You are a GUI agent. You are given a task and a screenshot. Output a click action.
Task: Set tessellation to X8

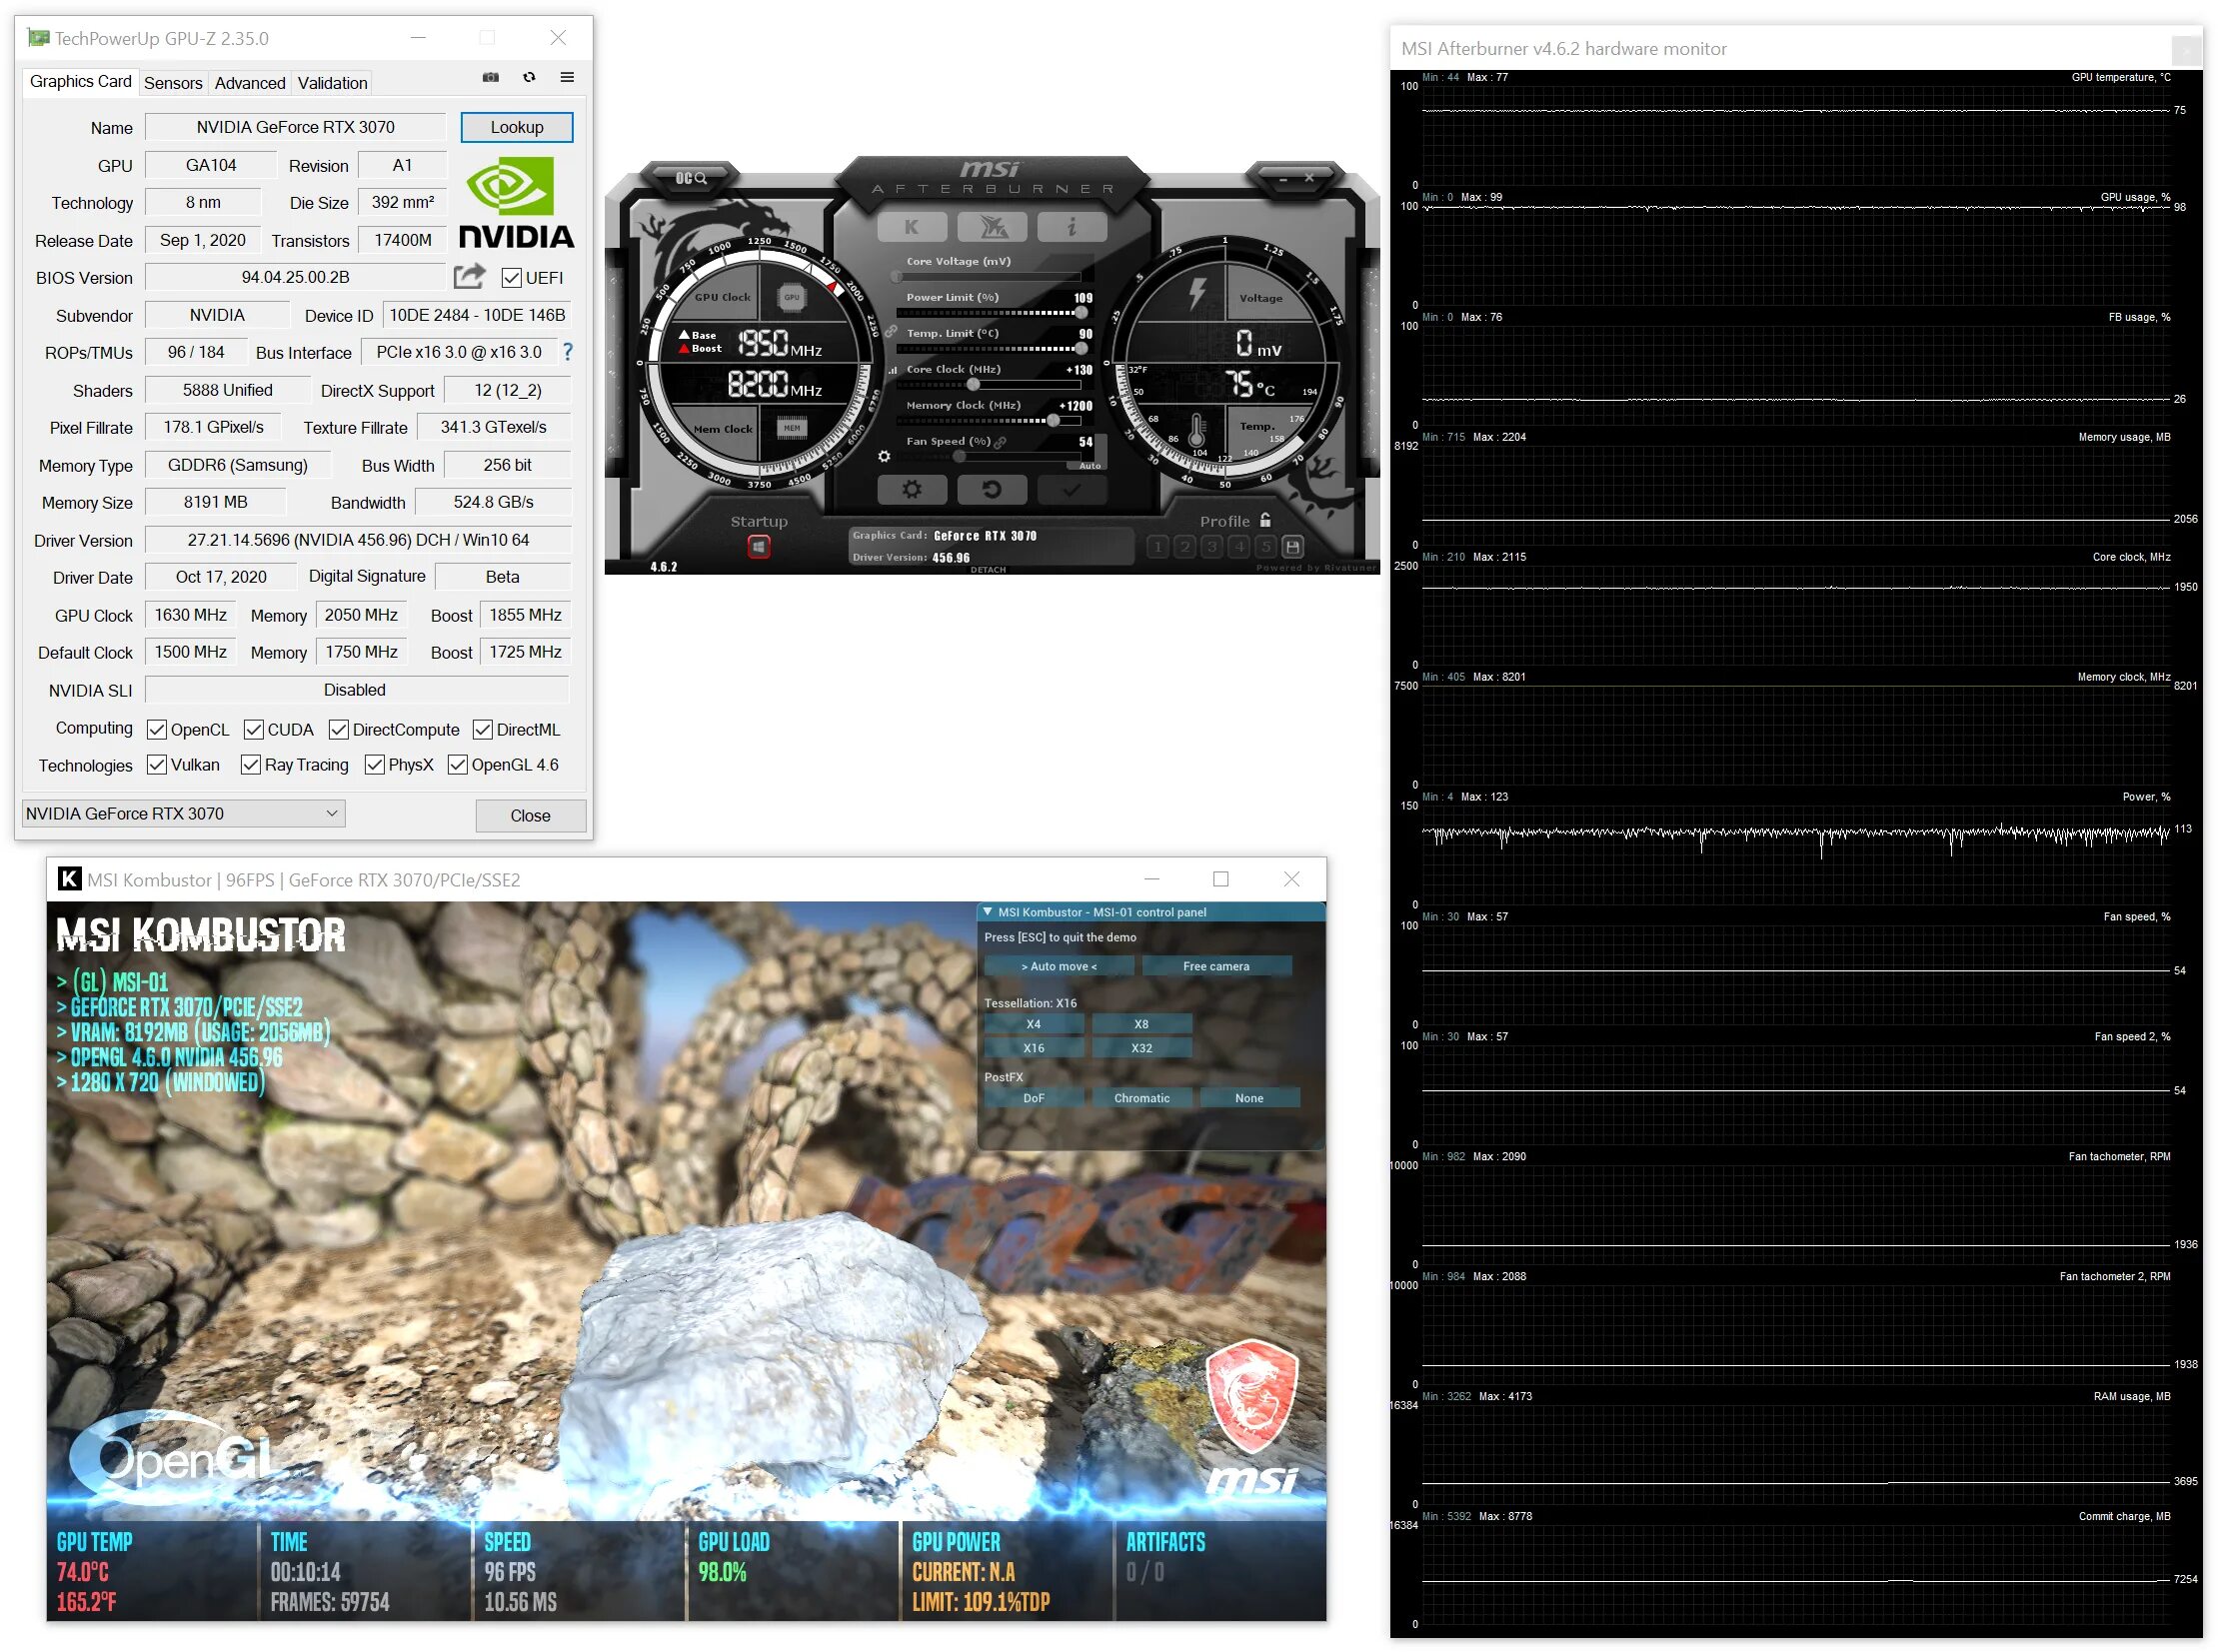point(1142,1025)
